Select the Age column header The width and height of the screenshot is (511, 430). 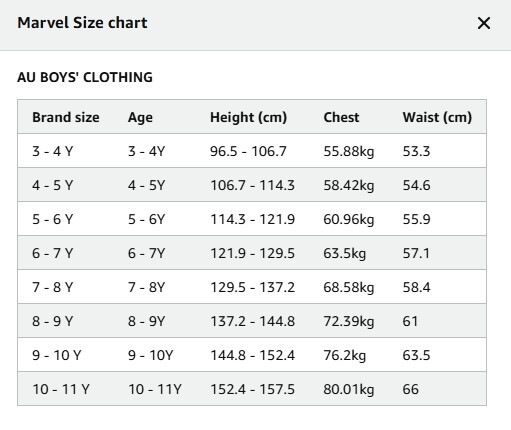point(140,118)
